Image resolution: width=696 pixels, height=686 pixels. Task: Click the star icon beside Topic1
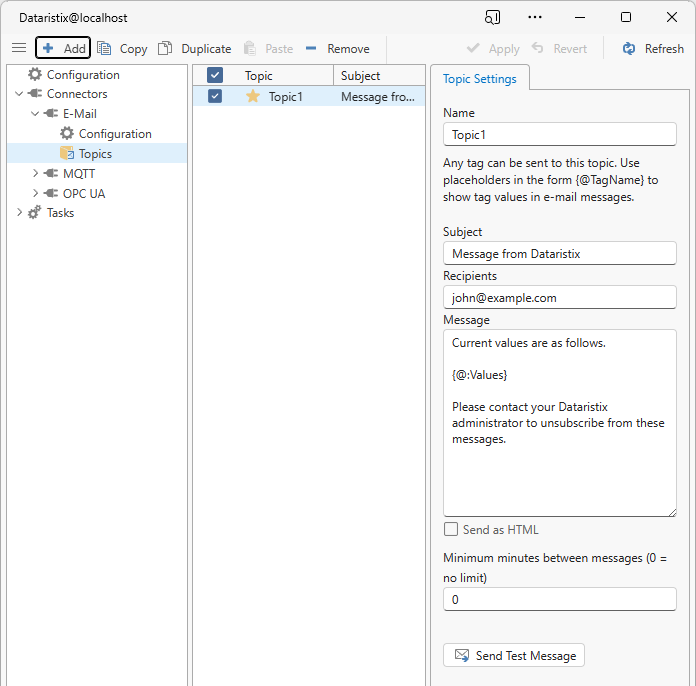coord(253,96)
